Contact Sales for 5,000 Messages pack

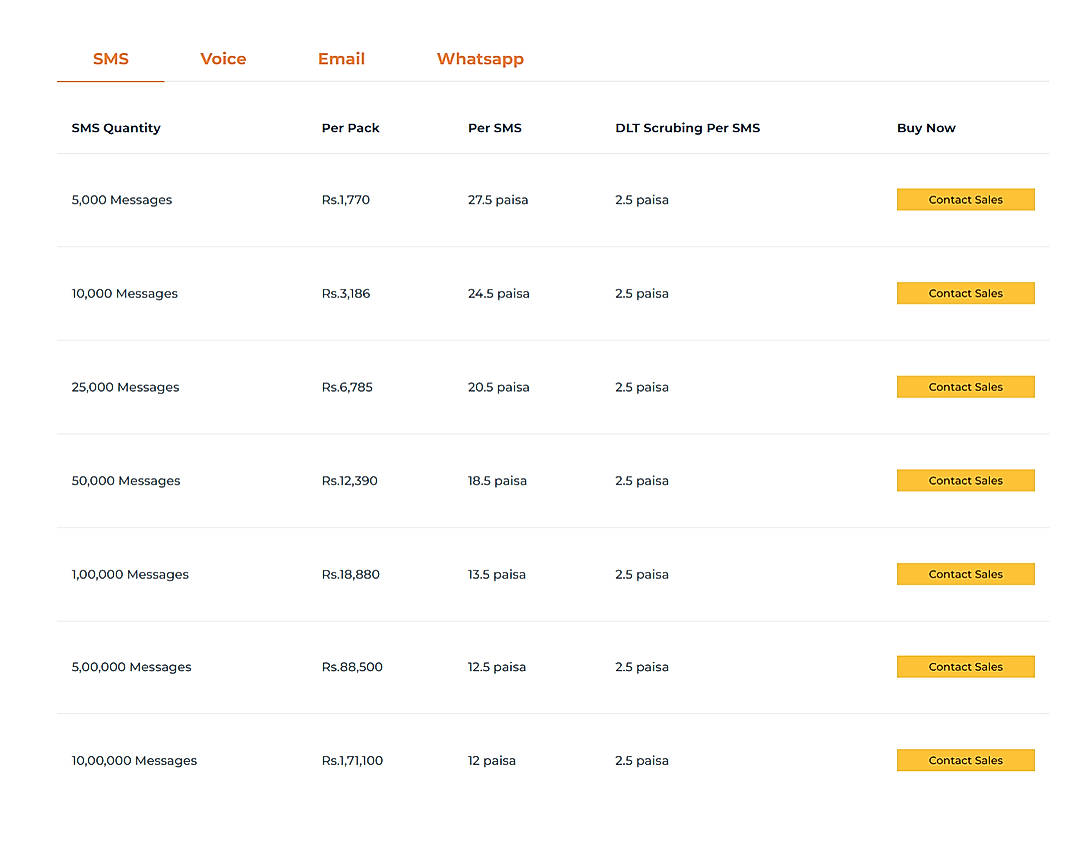tap(966, 199)
